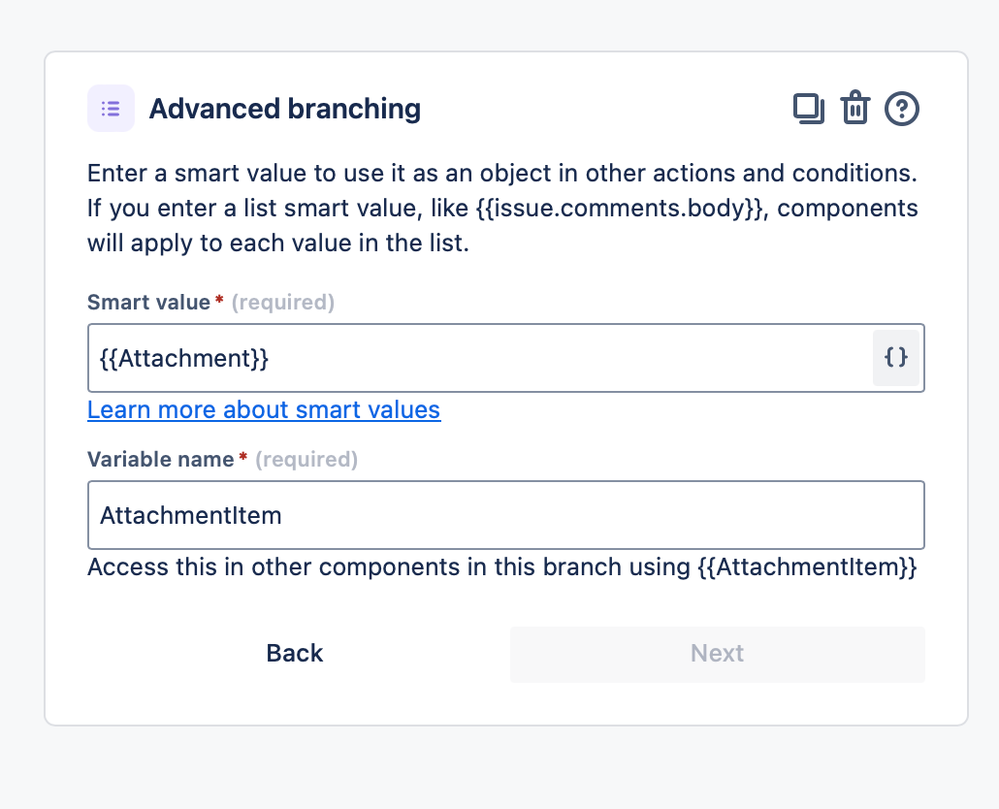
Task: Open the smart value picker braces button
Action: coord(896,357)
